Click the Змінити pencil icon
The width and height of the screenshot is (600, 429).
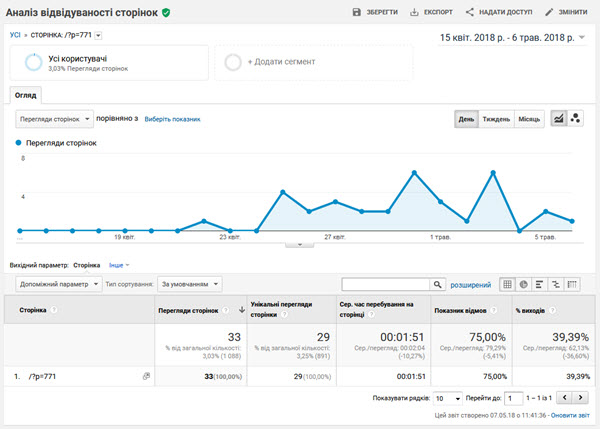tap(549, 12)
